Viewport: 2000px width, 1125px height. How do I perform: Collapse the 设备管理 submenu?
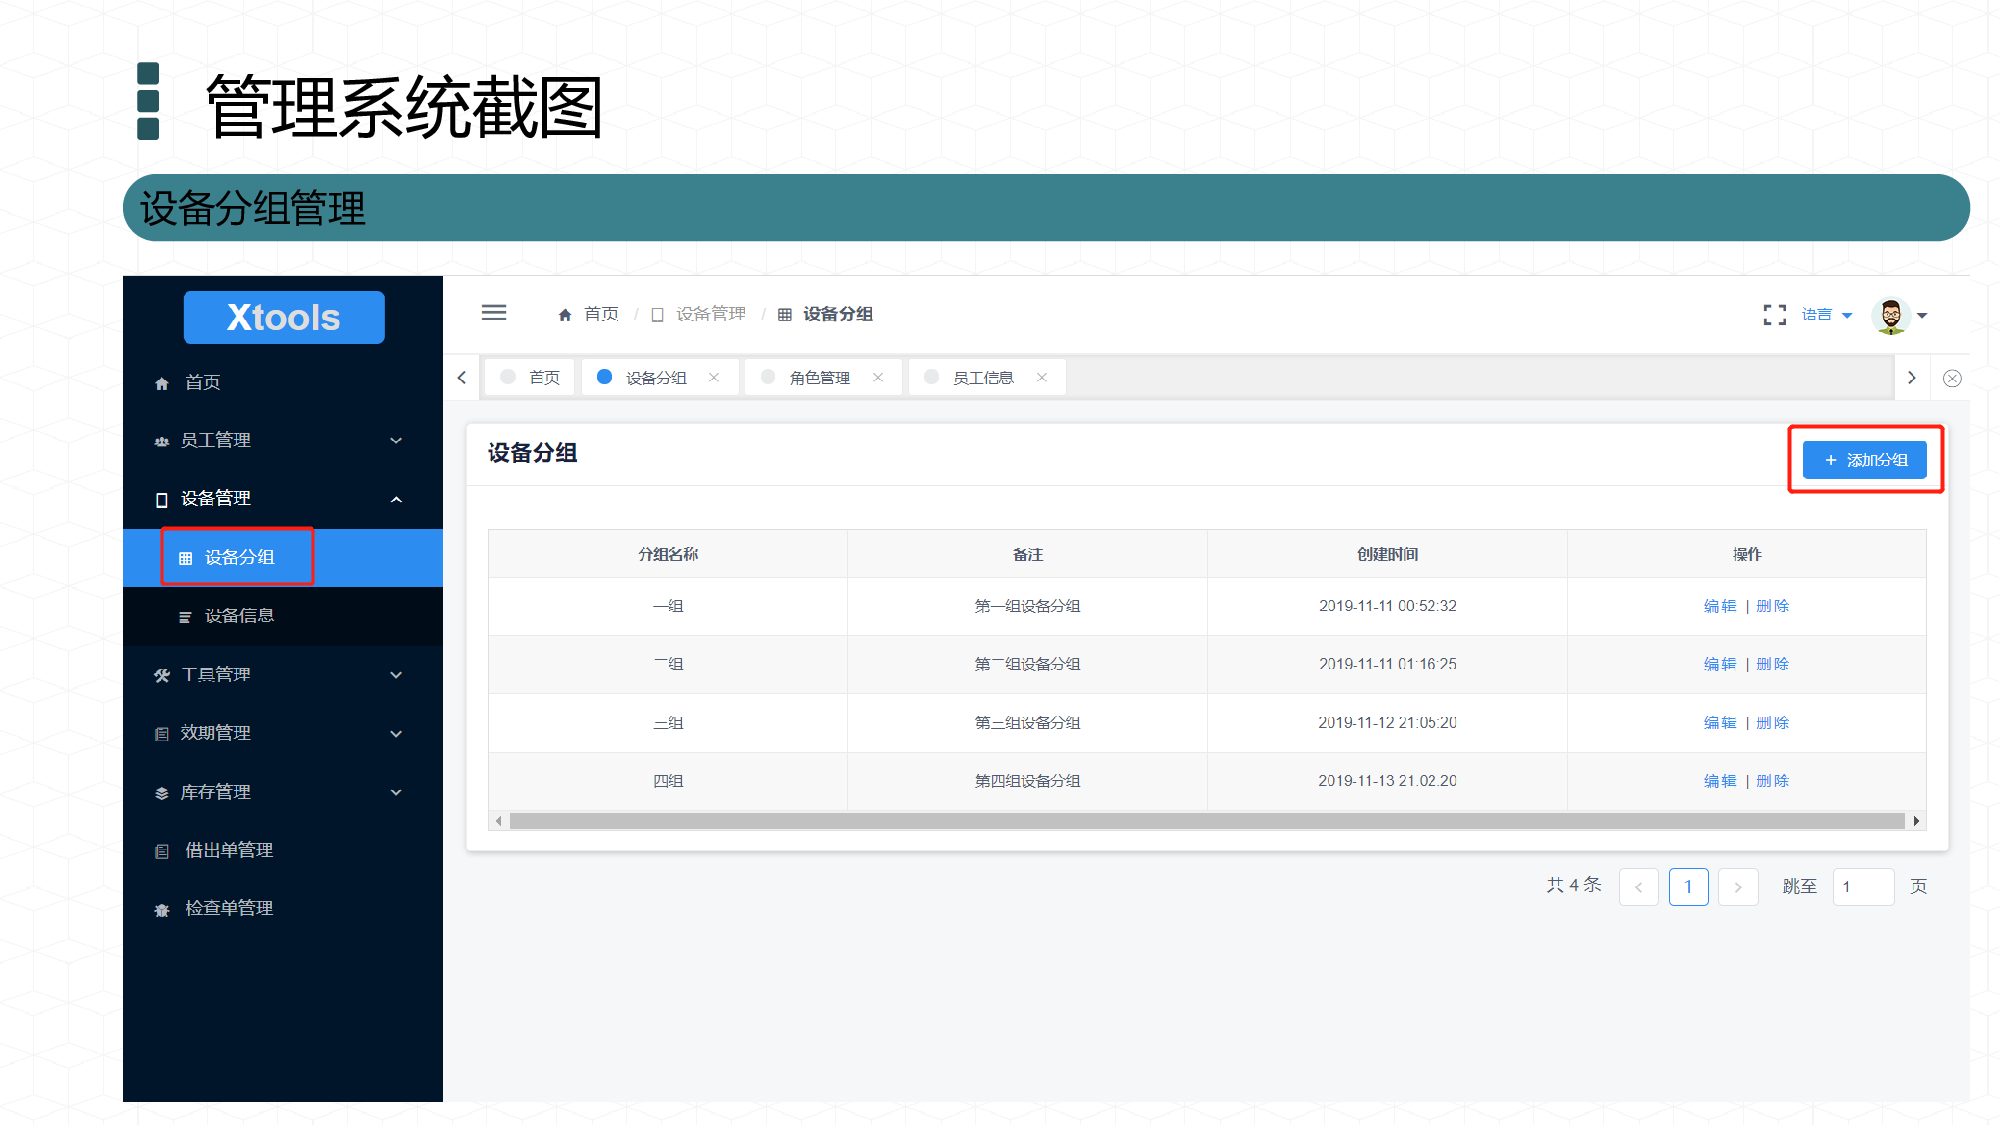402,499
